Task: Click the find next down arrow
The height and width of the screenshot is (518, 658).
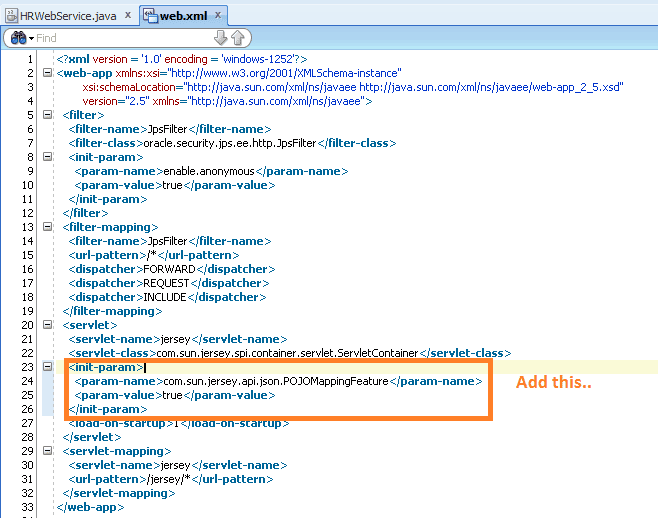Action: [x=220, y=38]
